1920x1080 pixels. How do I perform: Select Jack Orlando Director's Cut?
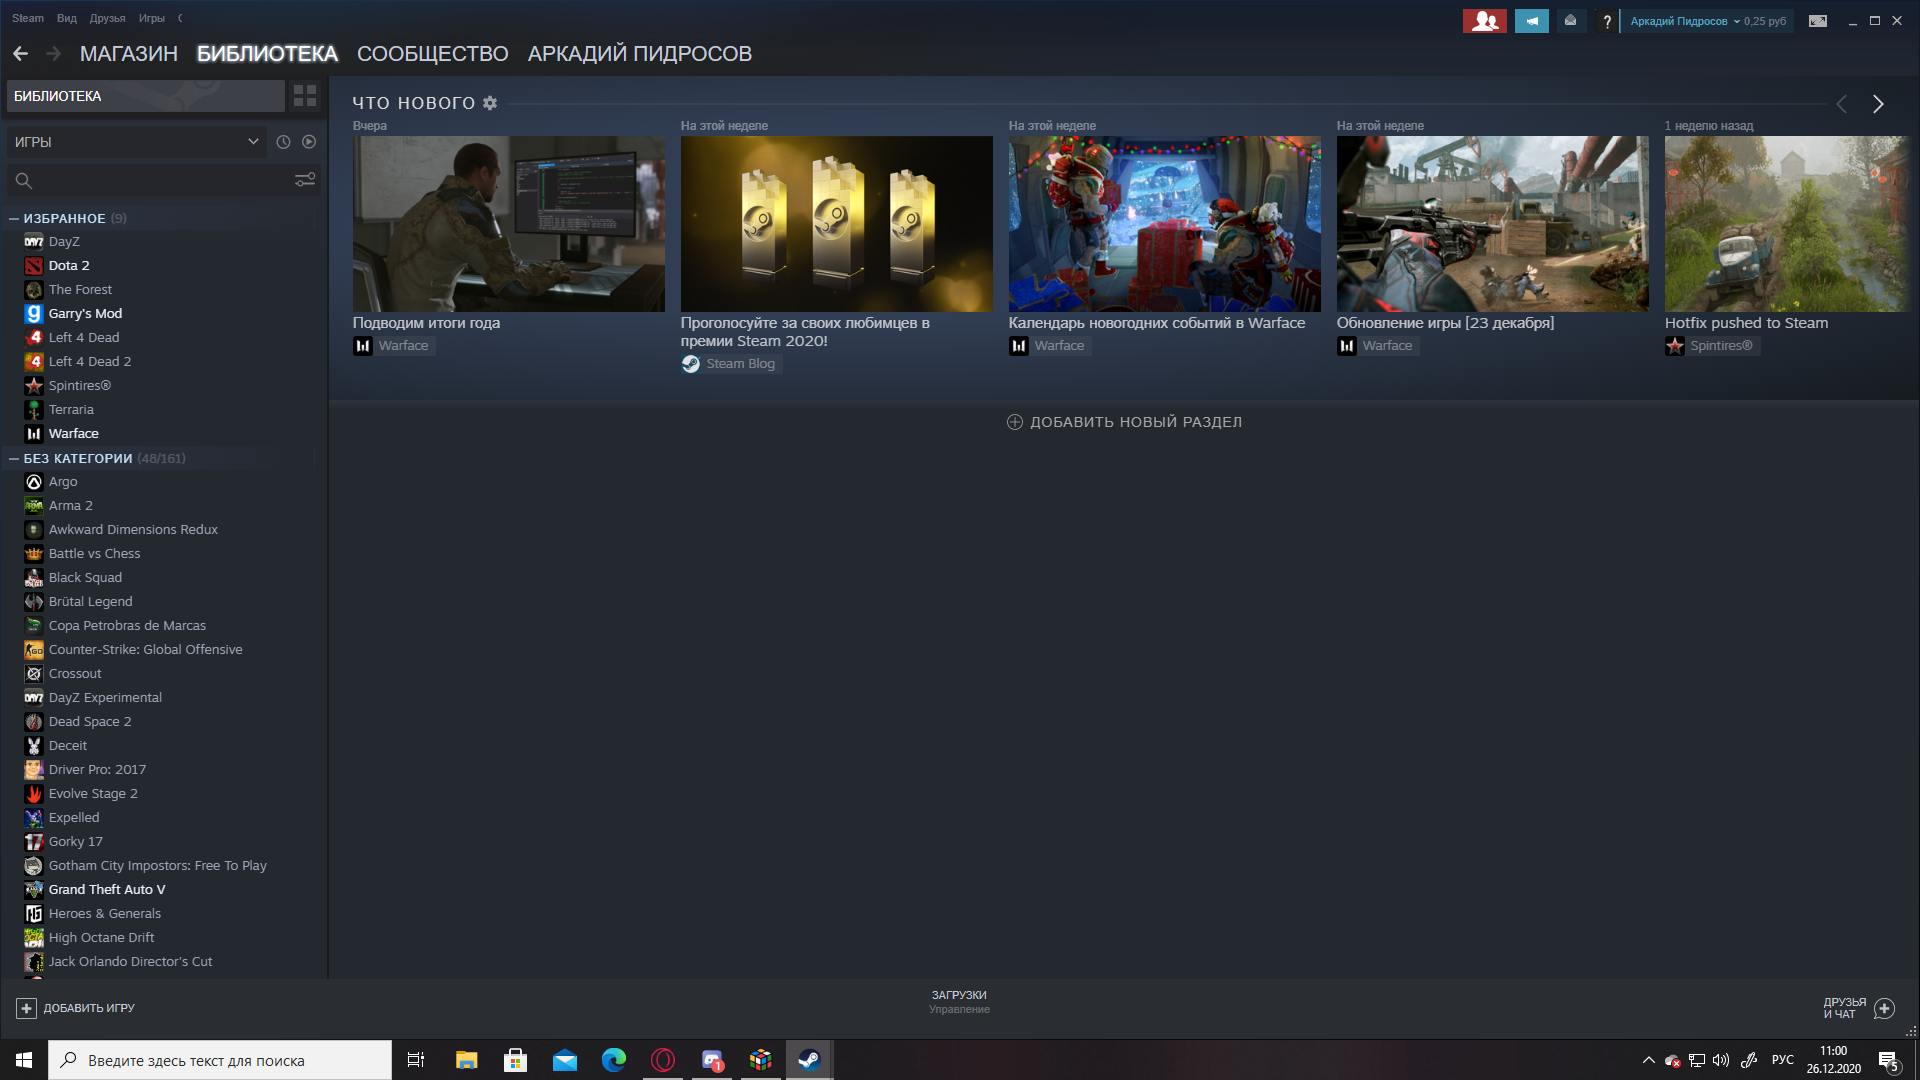point(130,962)
